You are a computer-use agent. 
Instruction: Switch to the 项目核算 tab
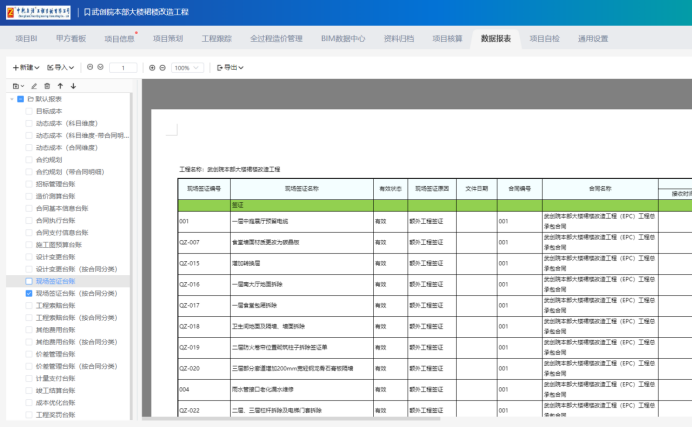[447, 39]
